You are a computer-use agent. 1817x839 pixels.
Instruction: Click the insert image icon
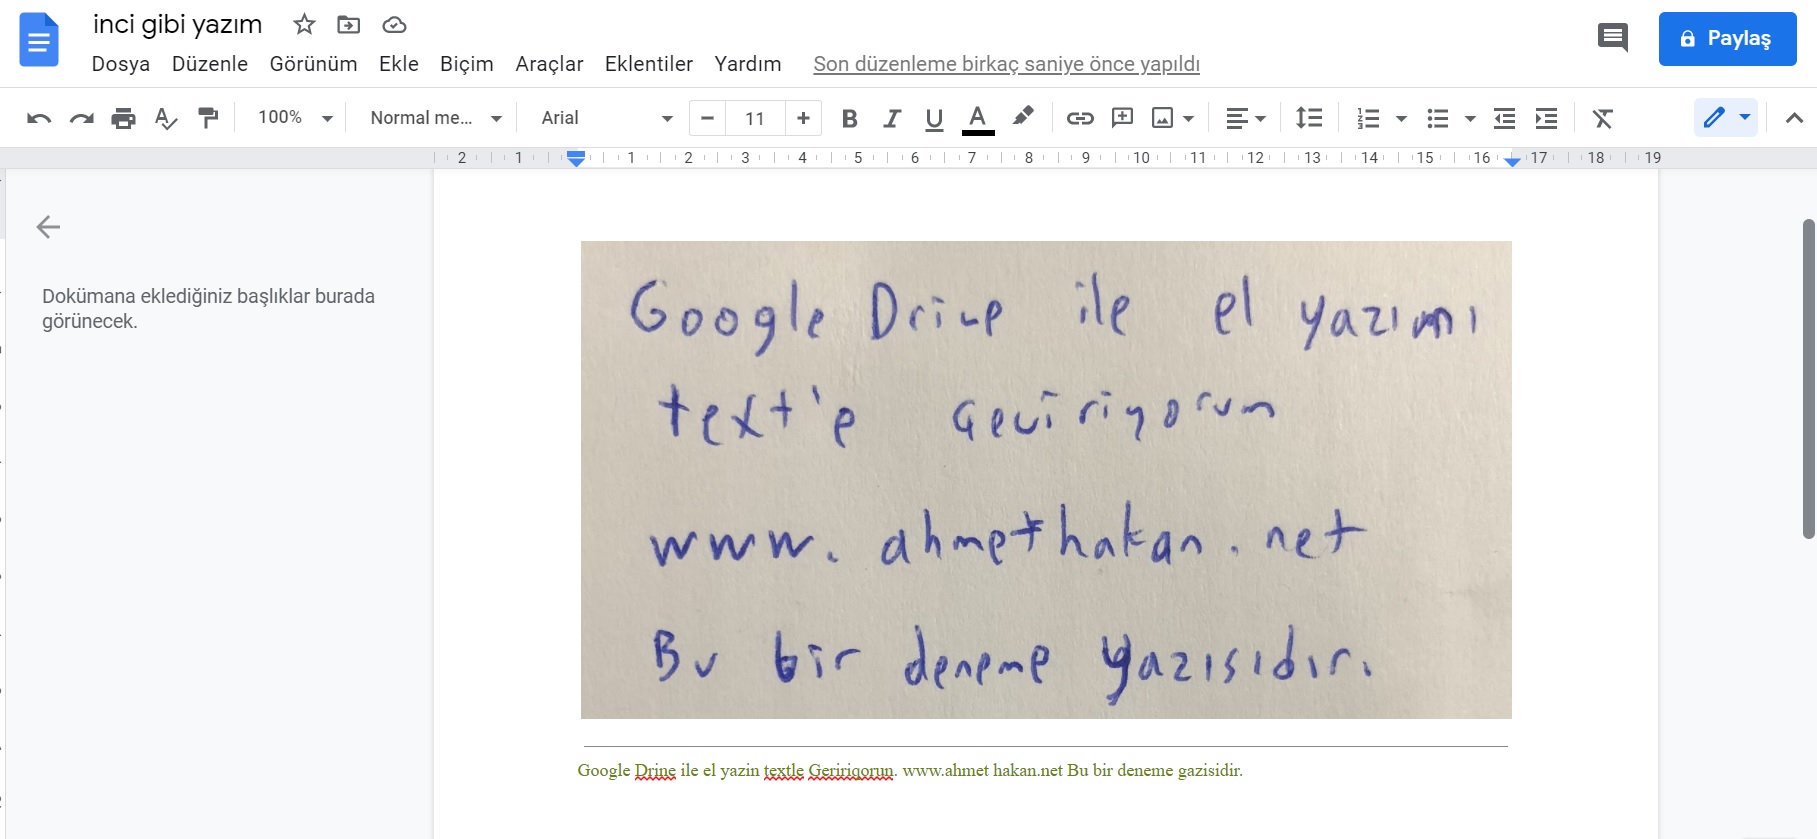(1162, 118)
